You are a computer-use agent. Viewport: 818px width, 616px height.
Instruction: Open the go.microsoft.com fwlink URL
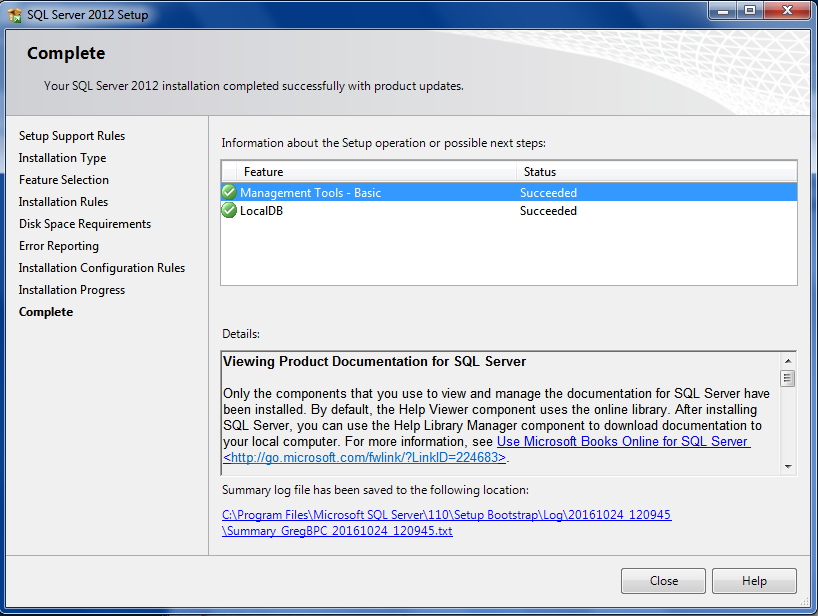pyautogui.click(x=365, y=457)
